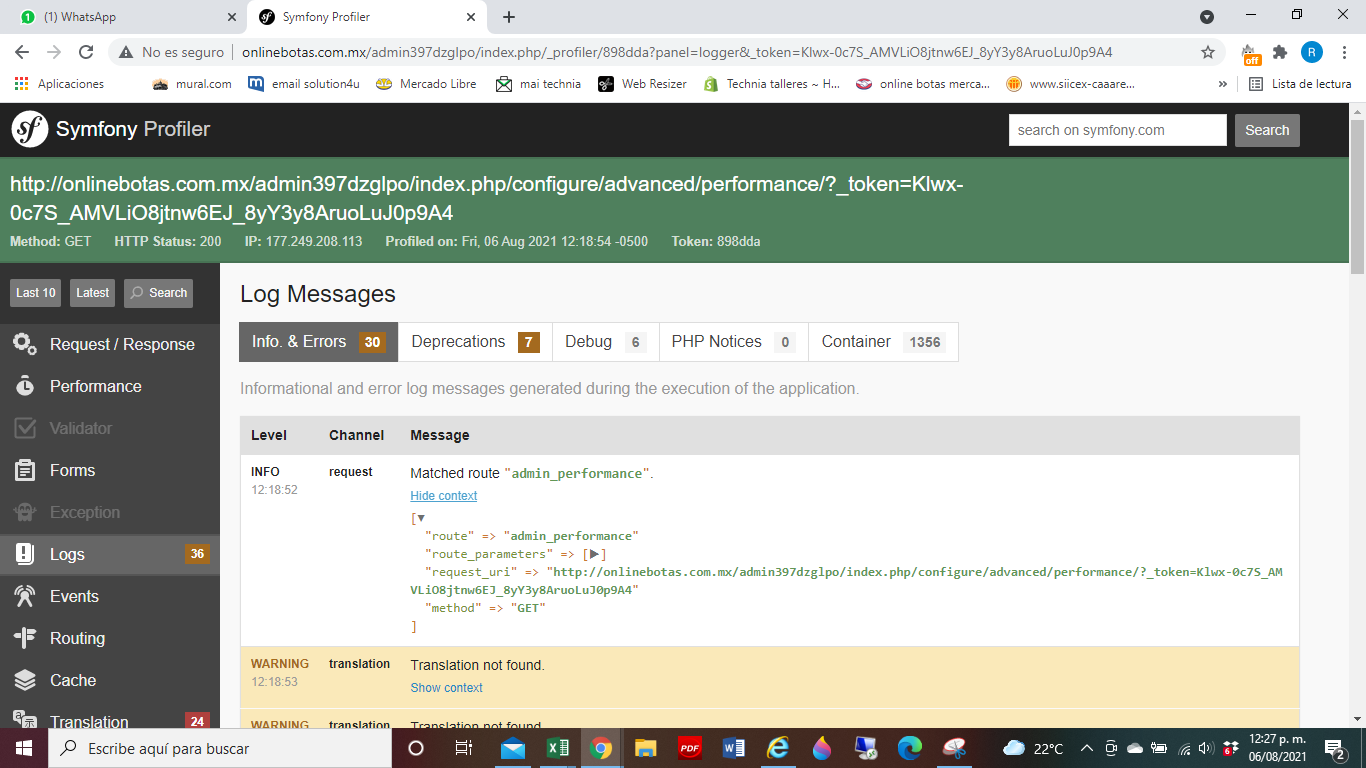Open the Container log tab

pyautogui.click(x=883, y=342)
